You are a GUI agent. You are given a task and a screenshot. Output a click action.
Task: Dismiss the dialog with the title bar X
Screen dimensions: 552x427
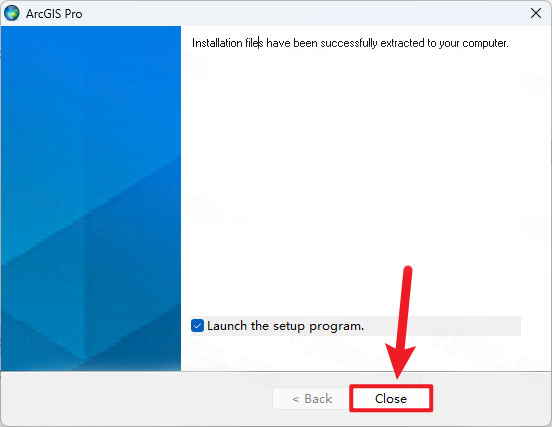pyautogui.click(x=536, y=13)
